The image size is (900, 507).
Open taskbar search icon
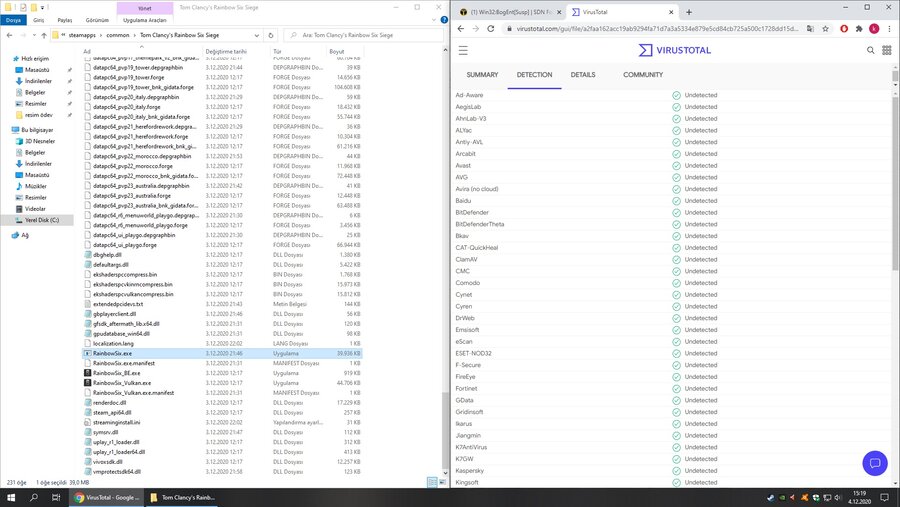34,498
